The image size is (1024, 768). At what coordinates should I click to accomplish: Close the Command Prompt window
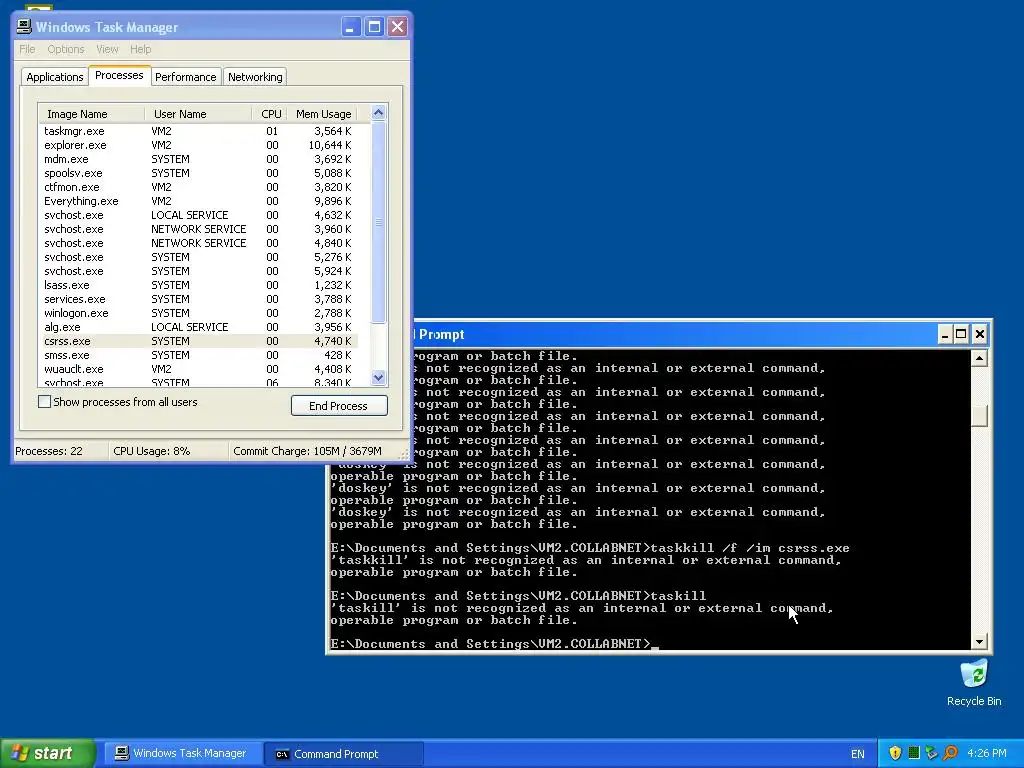(x=980, y=335)
